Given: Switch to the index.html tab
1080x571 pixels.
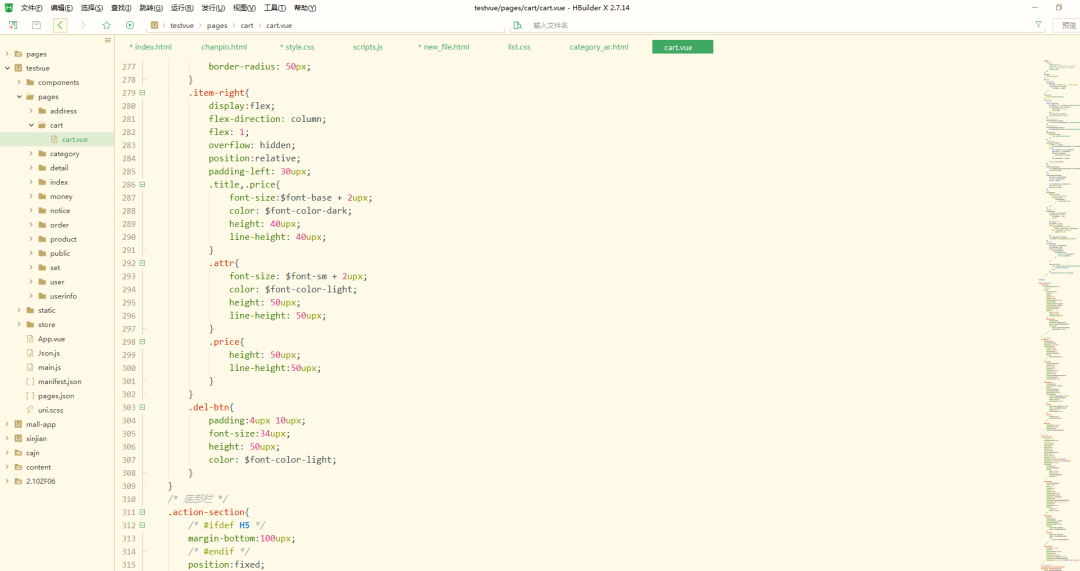Looking at the screenshot, I should coord(150,47).
